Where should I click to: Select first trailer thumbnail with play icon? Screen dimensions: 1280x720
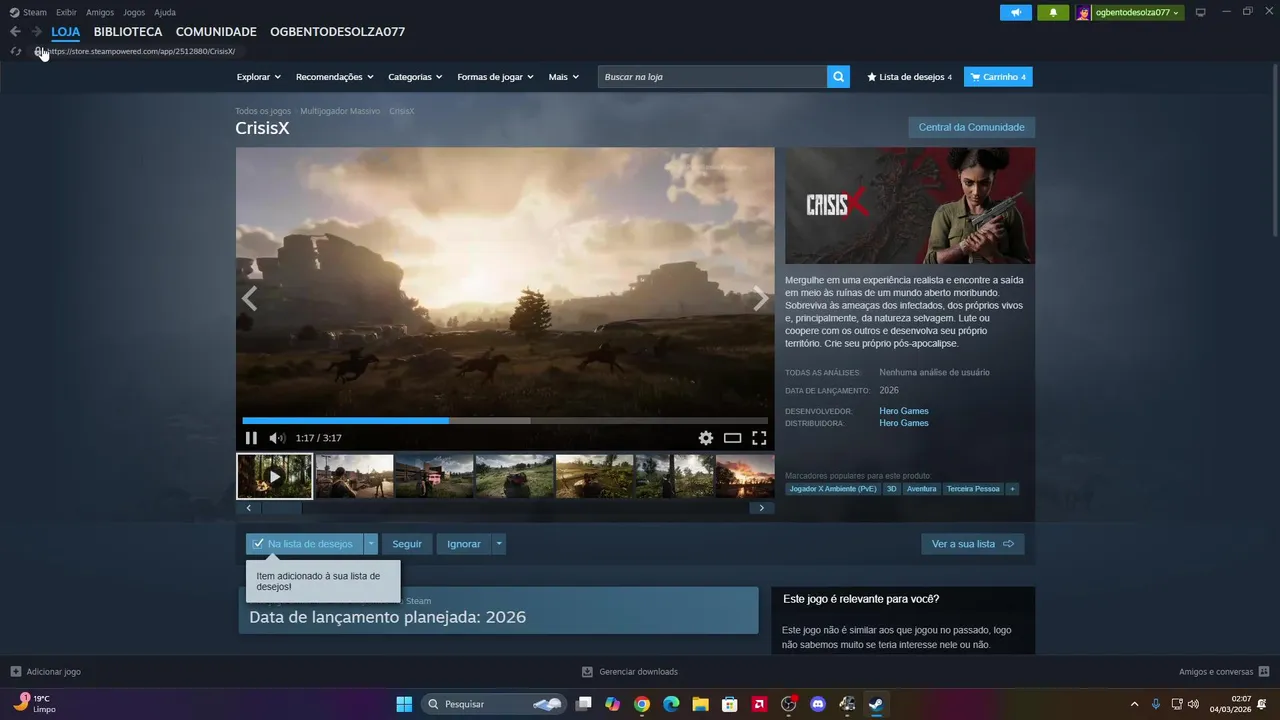275,476
